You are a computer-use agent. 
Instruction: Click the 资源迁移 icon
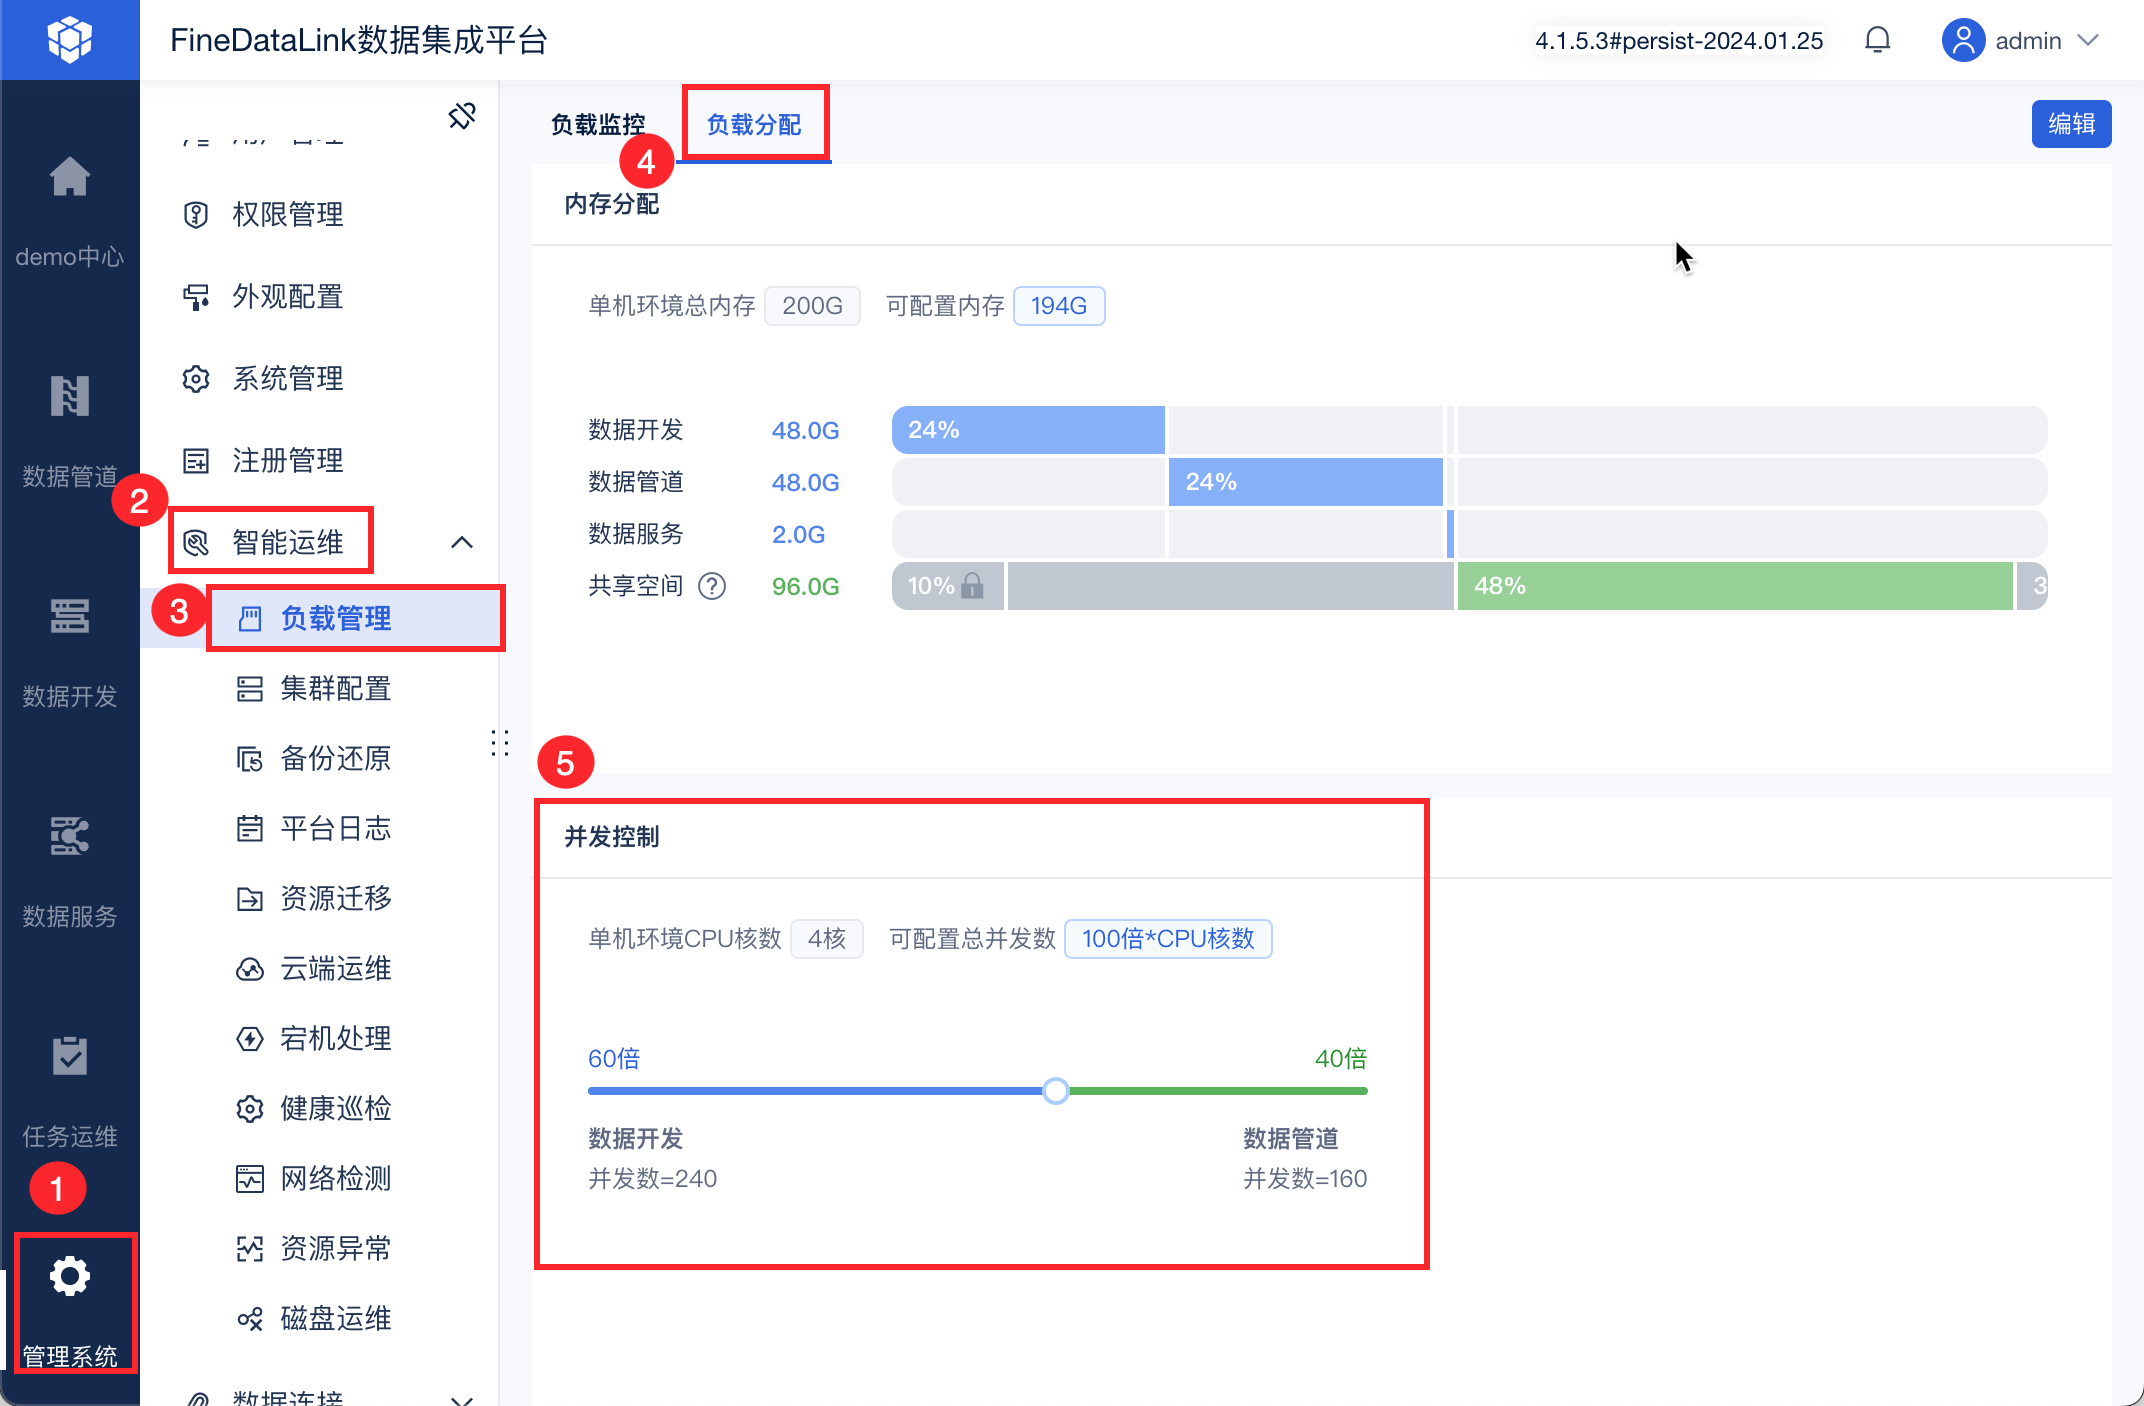tap(249, 898)
